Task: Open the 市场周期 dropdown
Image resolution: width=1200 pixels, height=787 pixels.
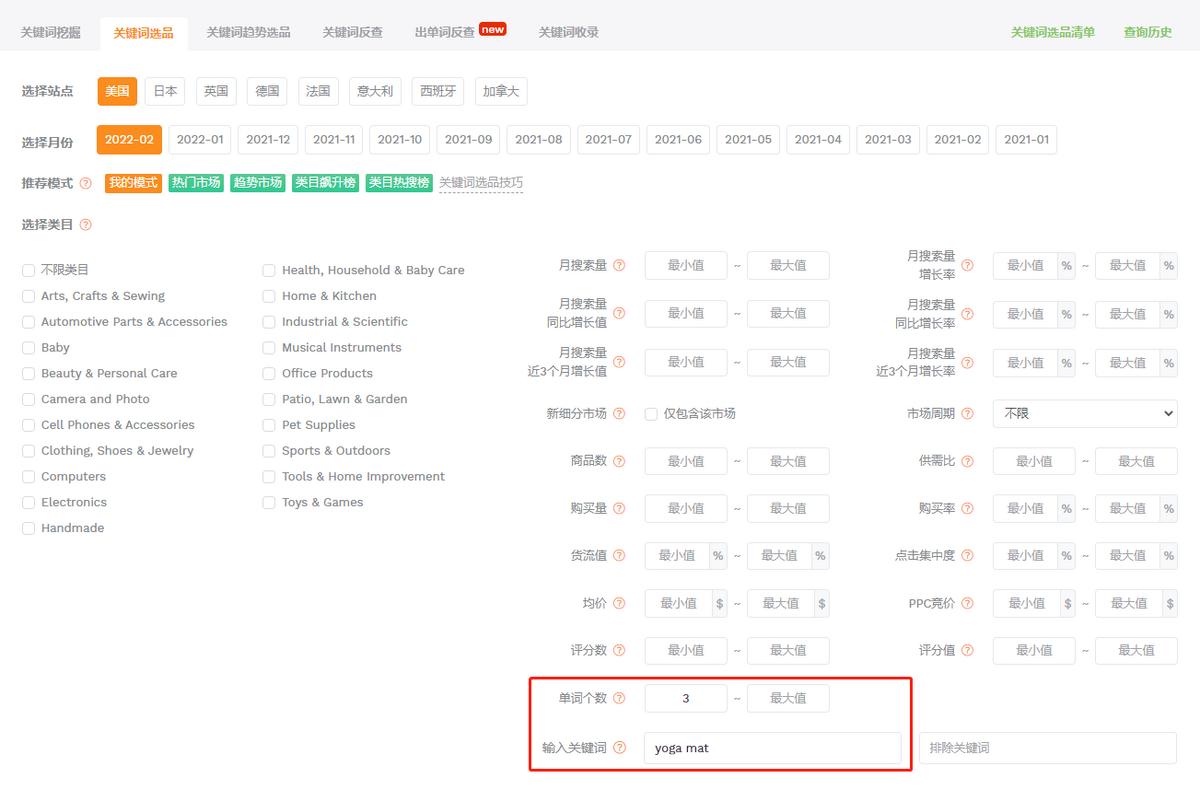Action: click(x=1084, y=413)
